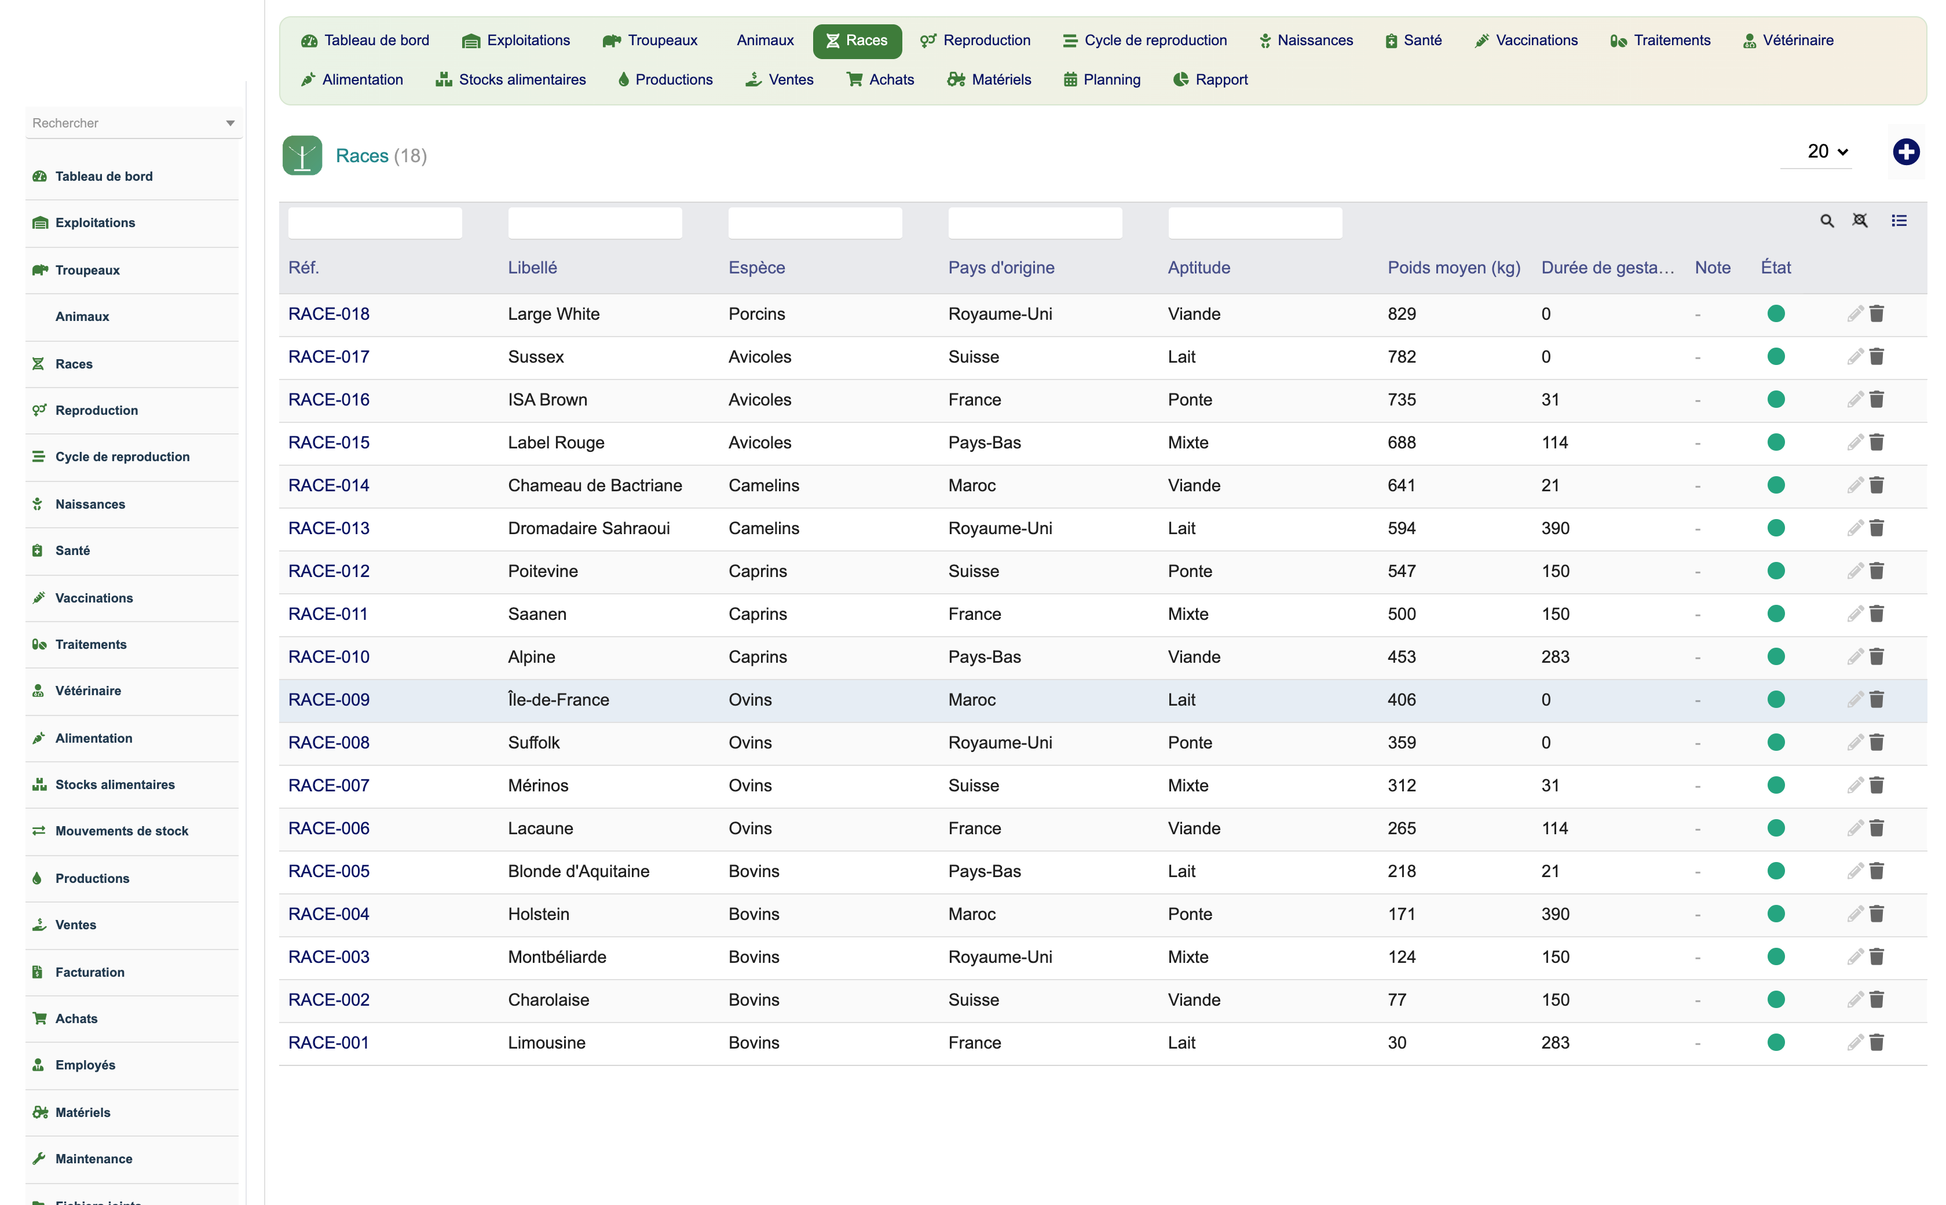Open Facturation in the left sidebar
This screenshot has height=1205, width=1946.
click(x=90, y=972)
